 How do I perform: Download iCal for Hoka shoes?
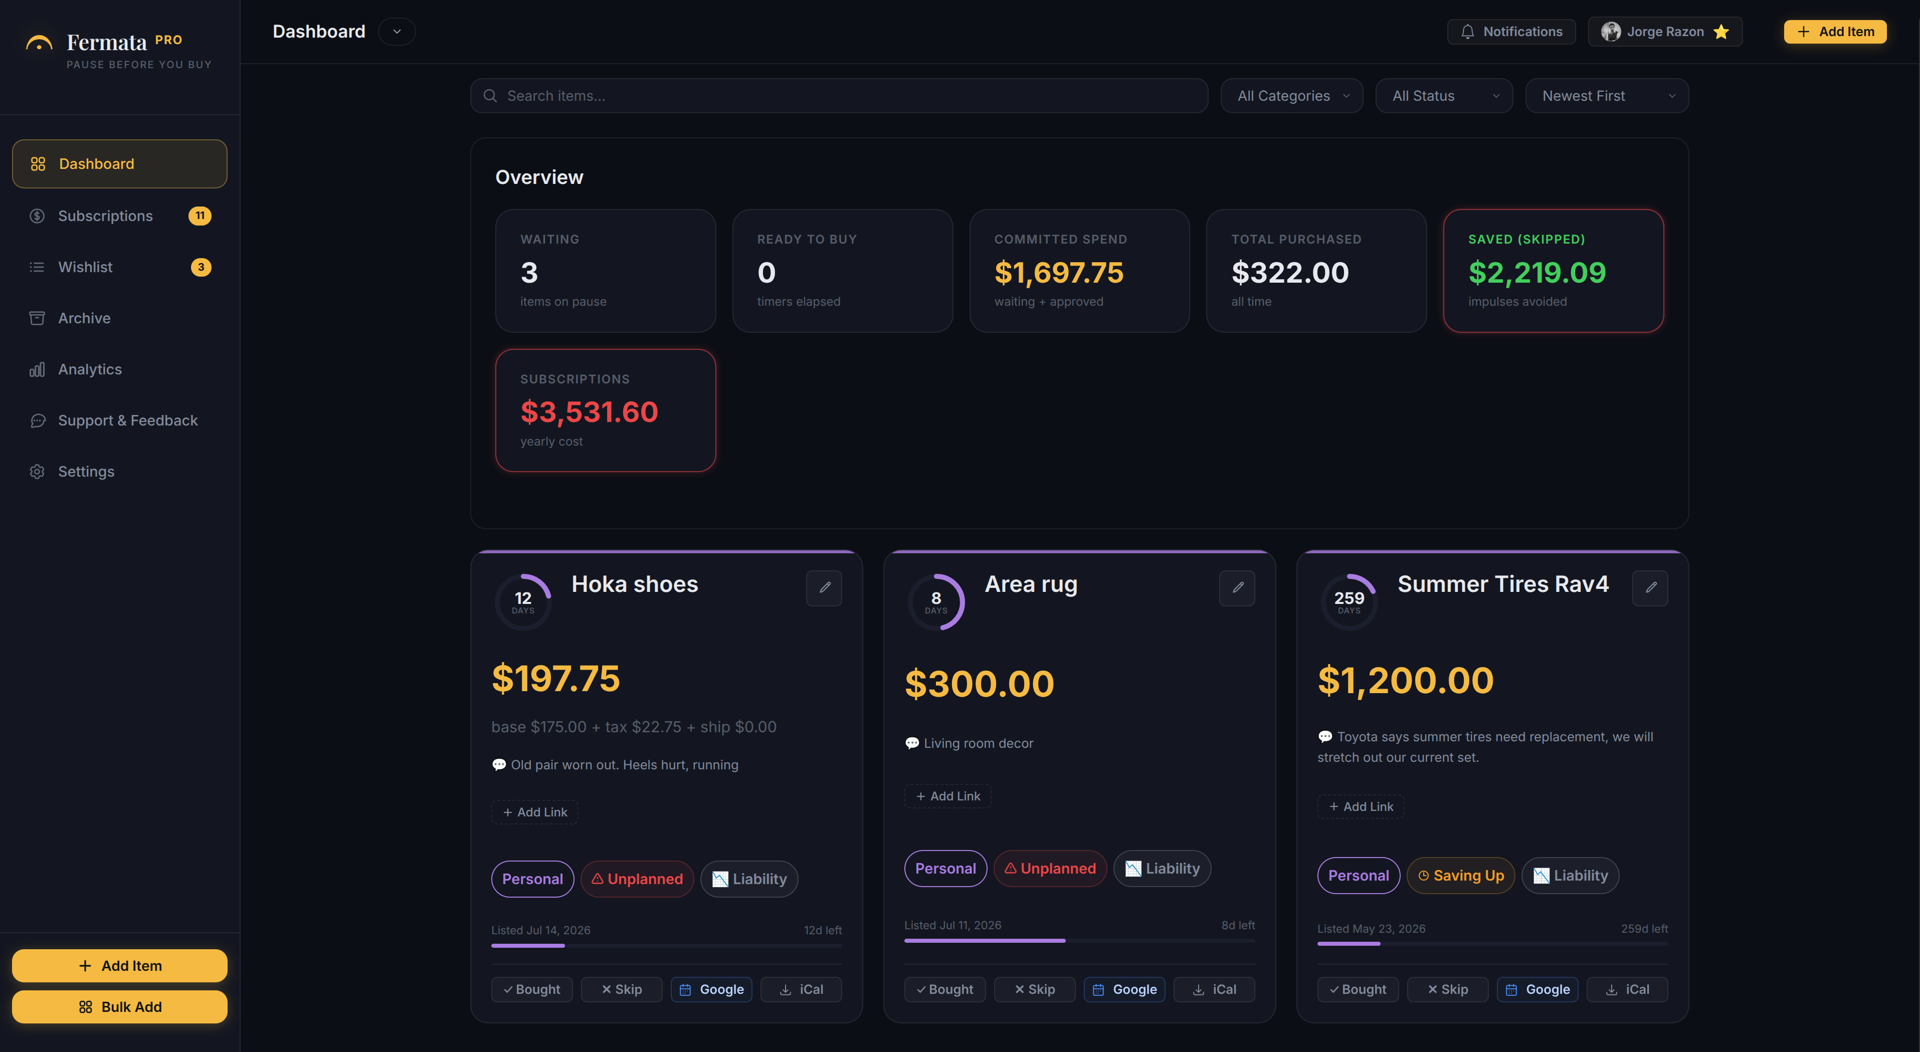pos(801,989)
